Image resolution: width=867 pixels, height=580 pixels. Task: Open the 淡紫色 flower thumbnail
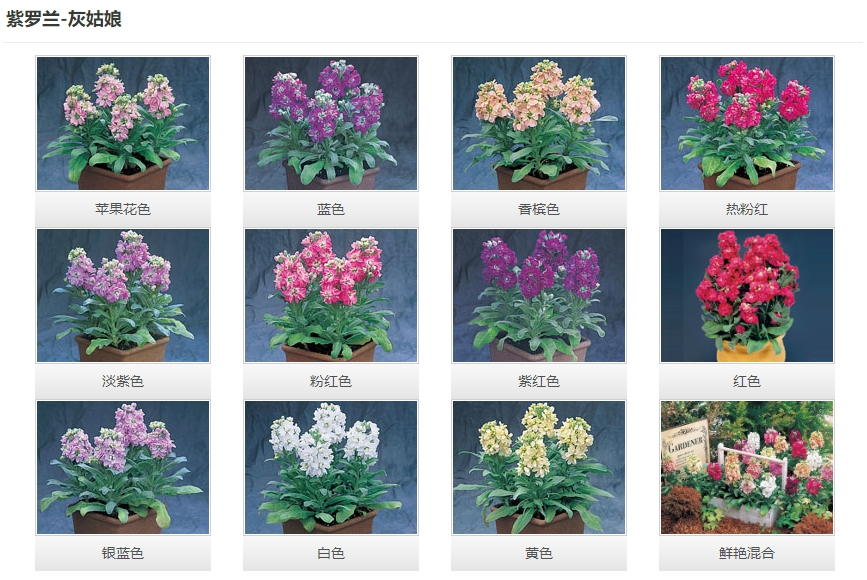123,295
